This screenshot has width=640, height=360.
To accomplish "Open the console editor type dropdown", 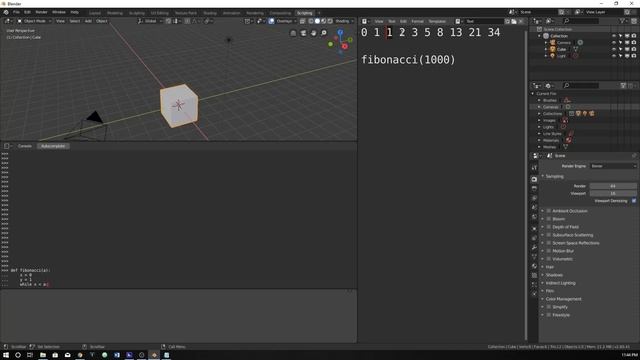I will (x=8, y=146).
